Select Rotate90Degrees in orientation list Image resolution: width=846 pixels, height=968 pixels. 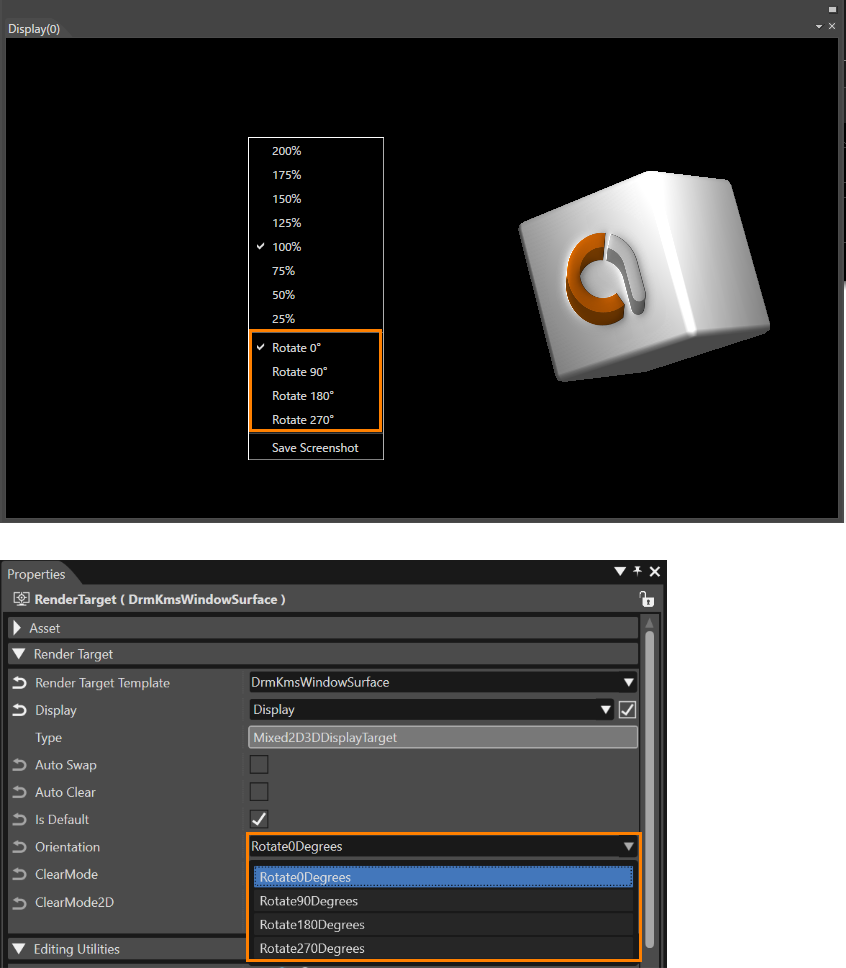(x=443, y=901)
